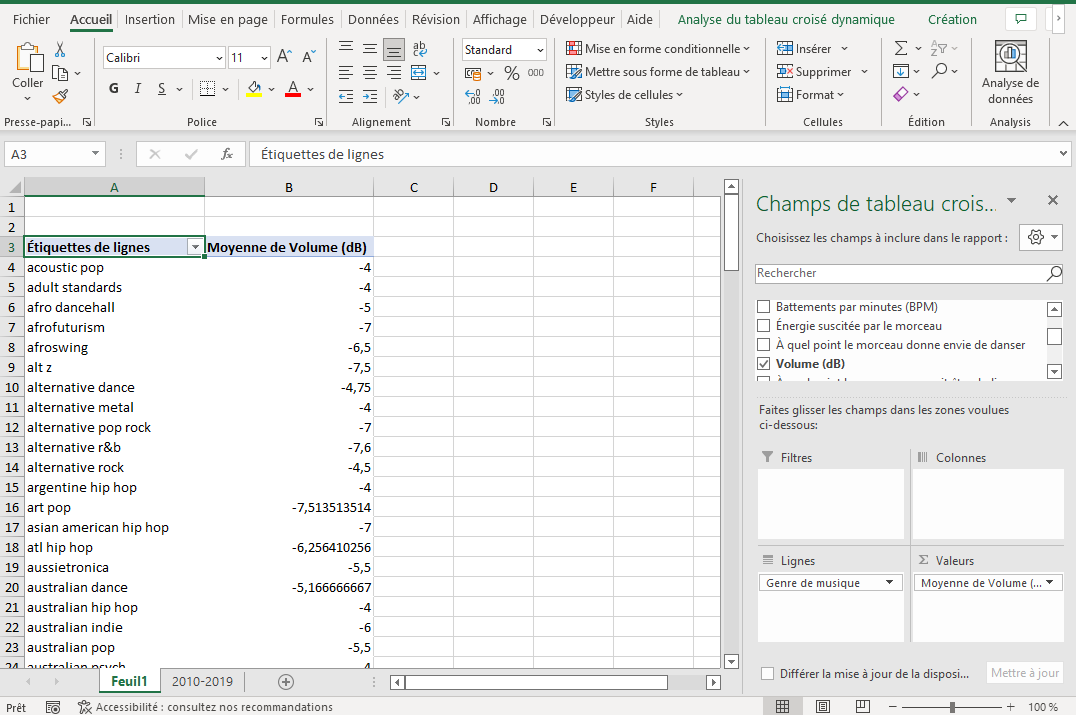Expand the Genre de musique field menu
The image size is (1076, 715).
[889, 583]
